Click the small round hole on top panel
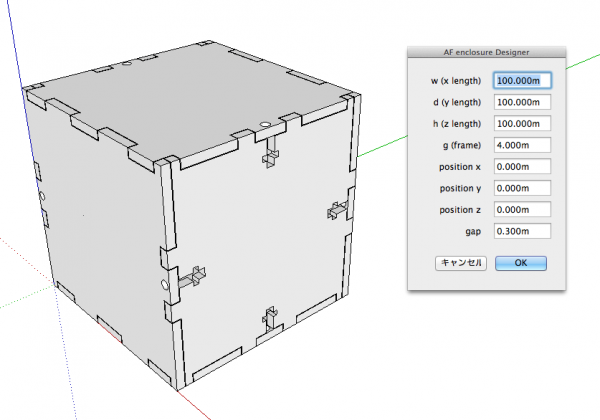The height and width of the screenshot is (420, 600). click(x=265, y=126)
